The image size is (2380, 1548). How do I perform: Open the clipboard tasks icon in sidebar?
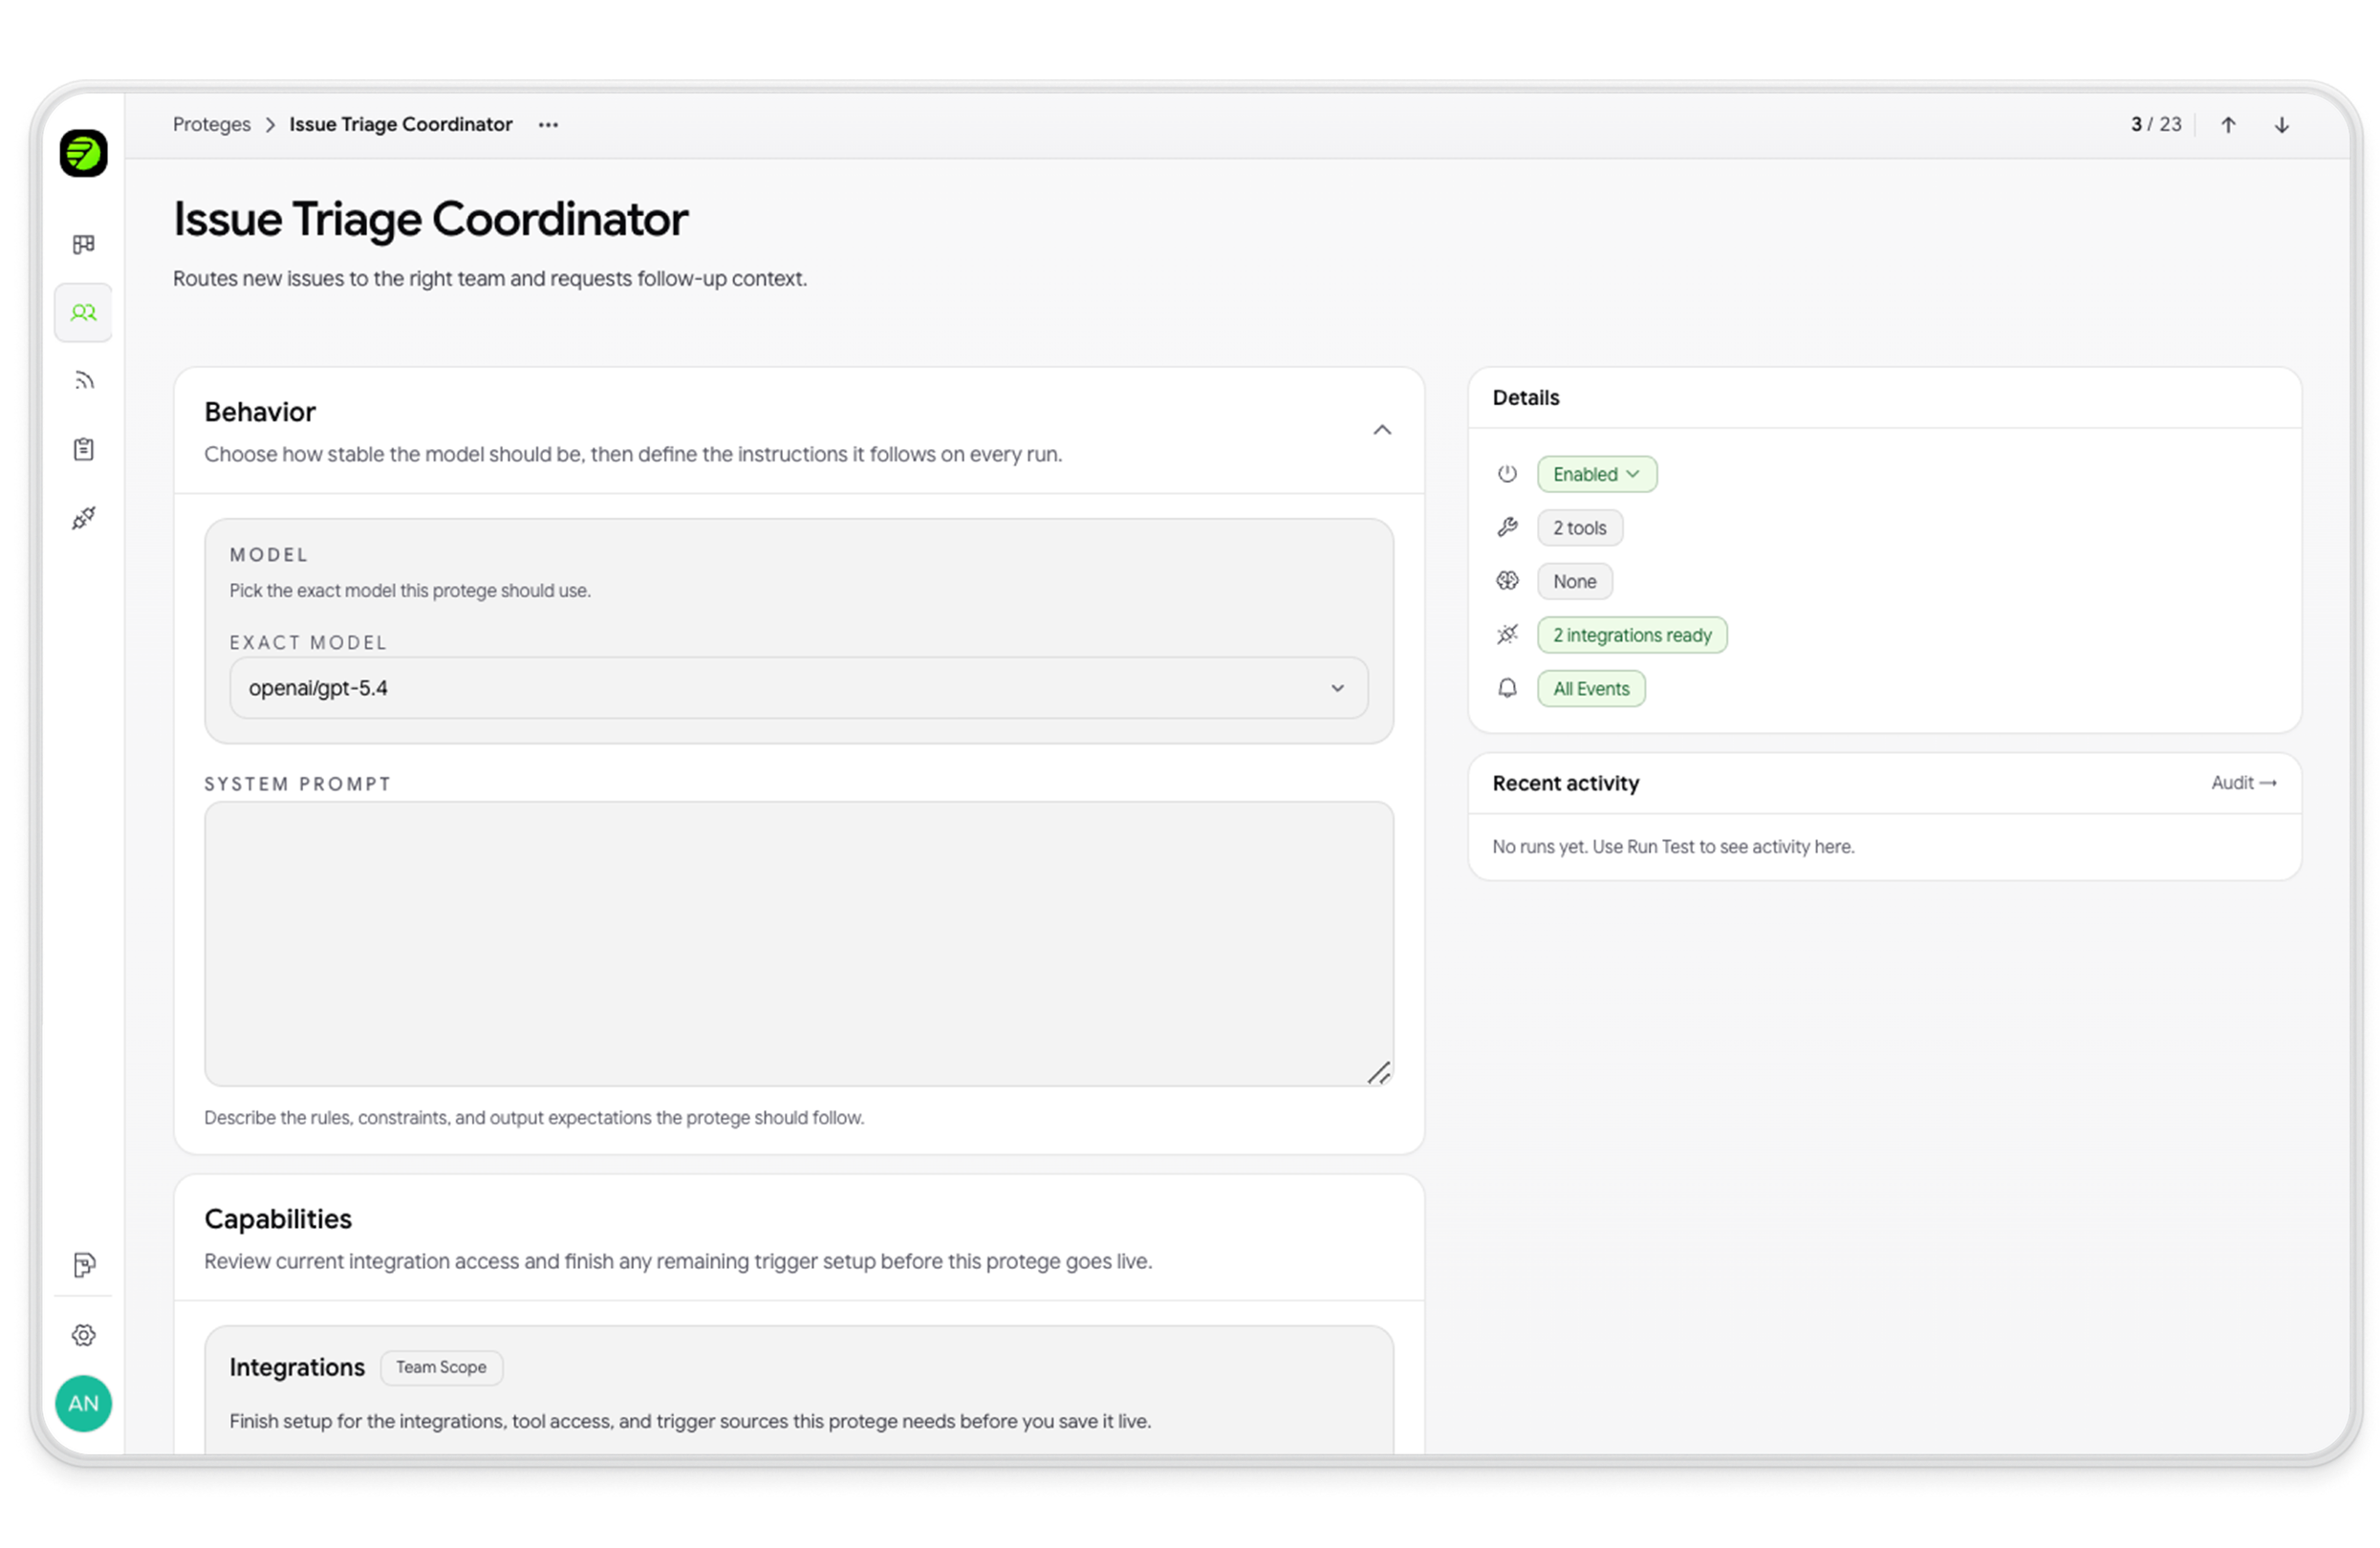coord(84,450)
